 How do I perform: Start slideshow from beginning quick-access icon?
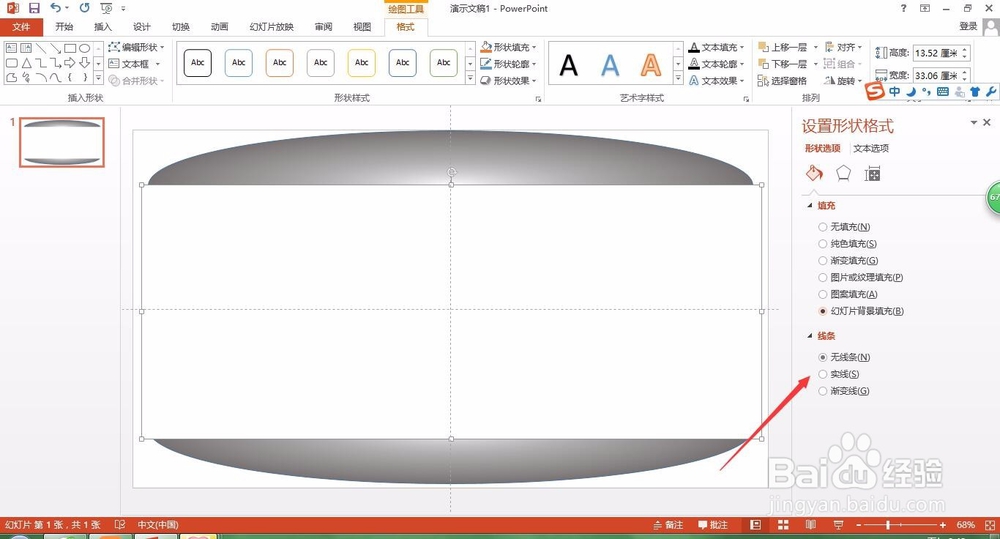point(107,8)
